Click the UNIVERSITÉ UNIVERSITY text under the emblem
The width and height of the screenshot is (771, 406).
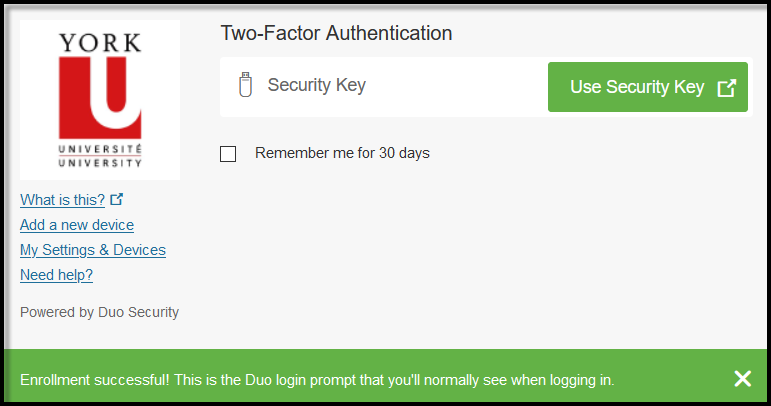(100, 156)
